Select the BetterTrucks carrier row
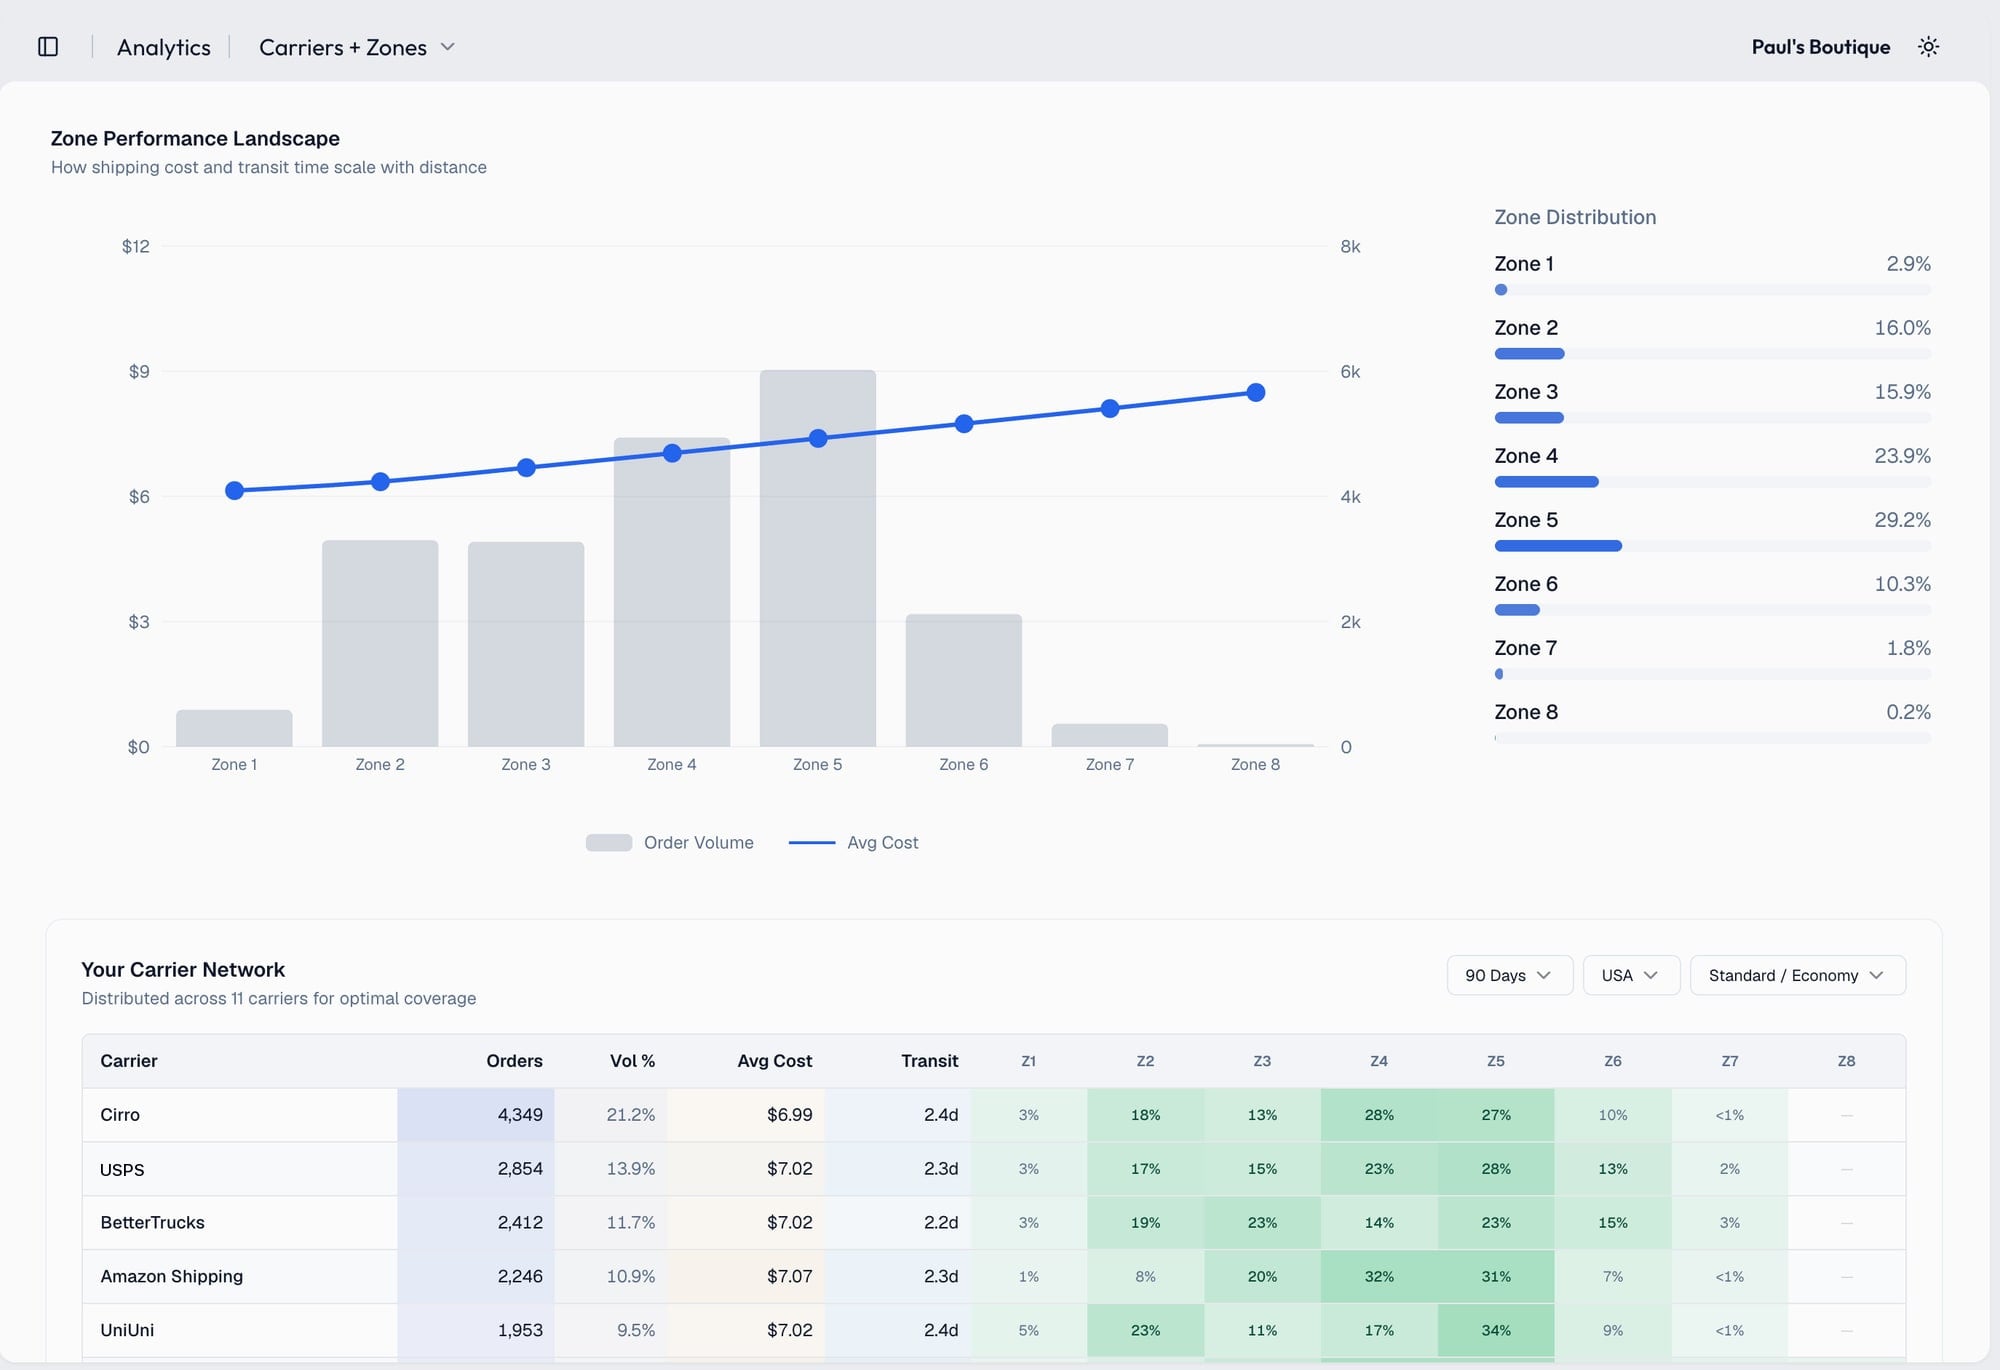 pos(994,1223)
